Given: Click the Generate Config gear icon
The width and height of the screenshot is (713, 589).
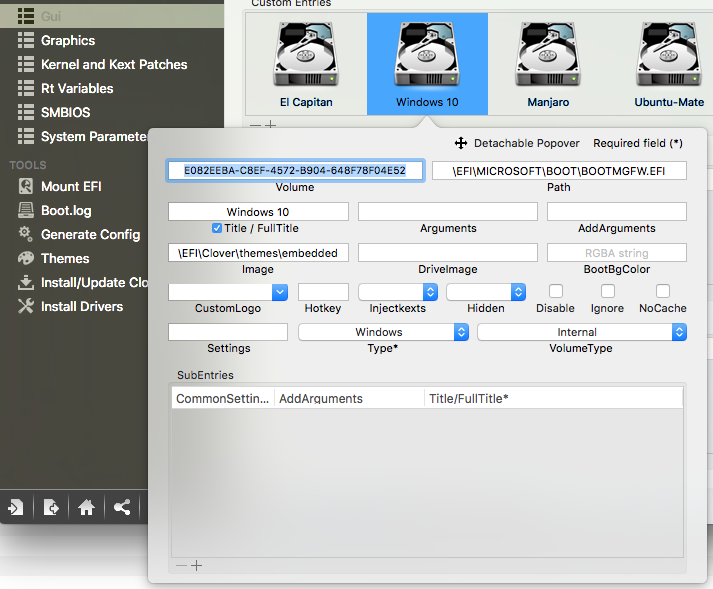Looking at the screenshot, I should pos(25,234).
